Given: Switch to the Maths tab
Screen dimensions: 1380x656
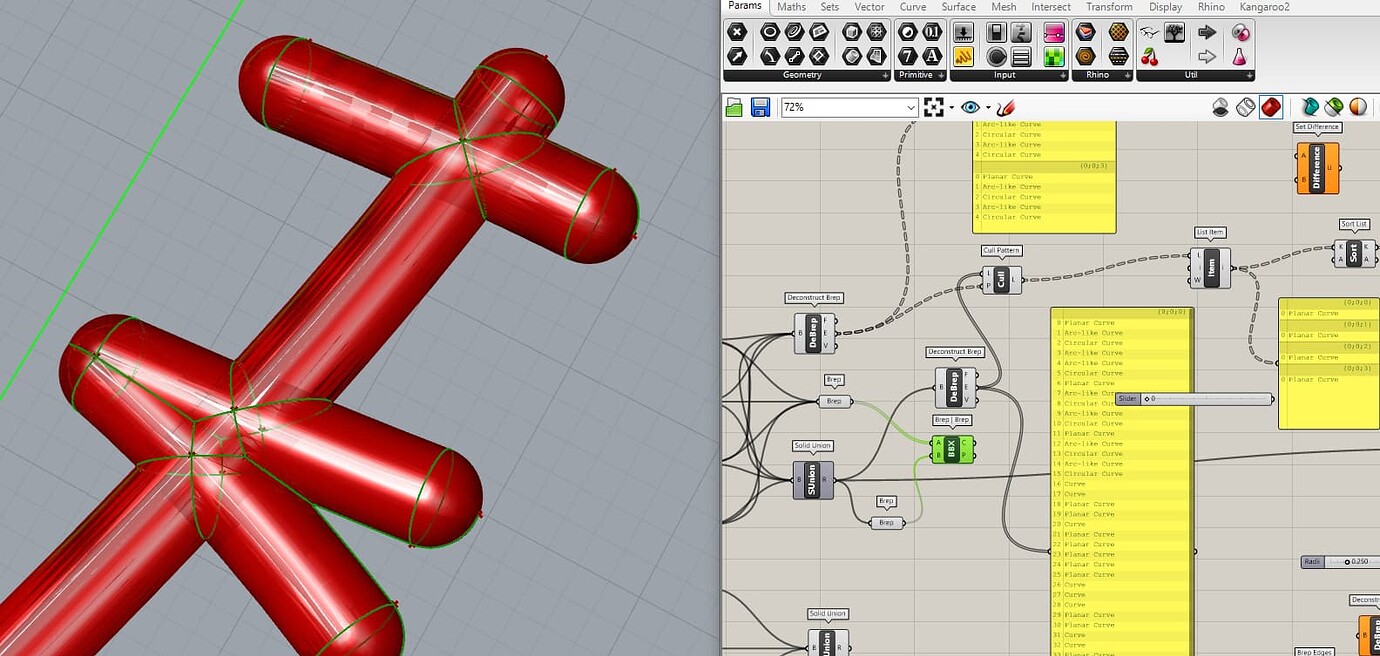Looking at the screenshot, I should [x=791, y=7].
